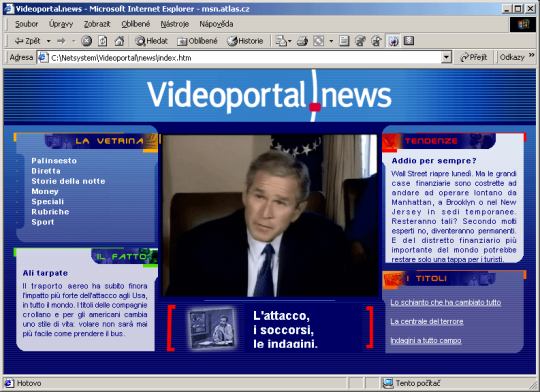The width and height of the screenshot is (540, 392).
Task: Click the Odkazy links toolbar label
Action: point(512,58)
